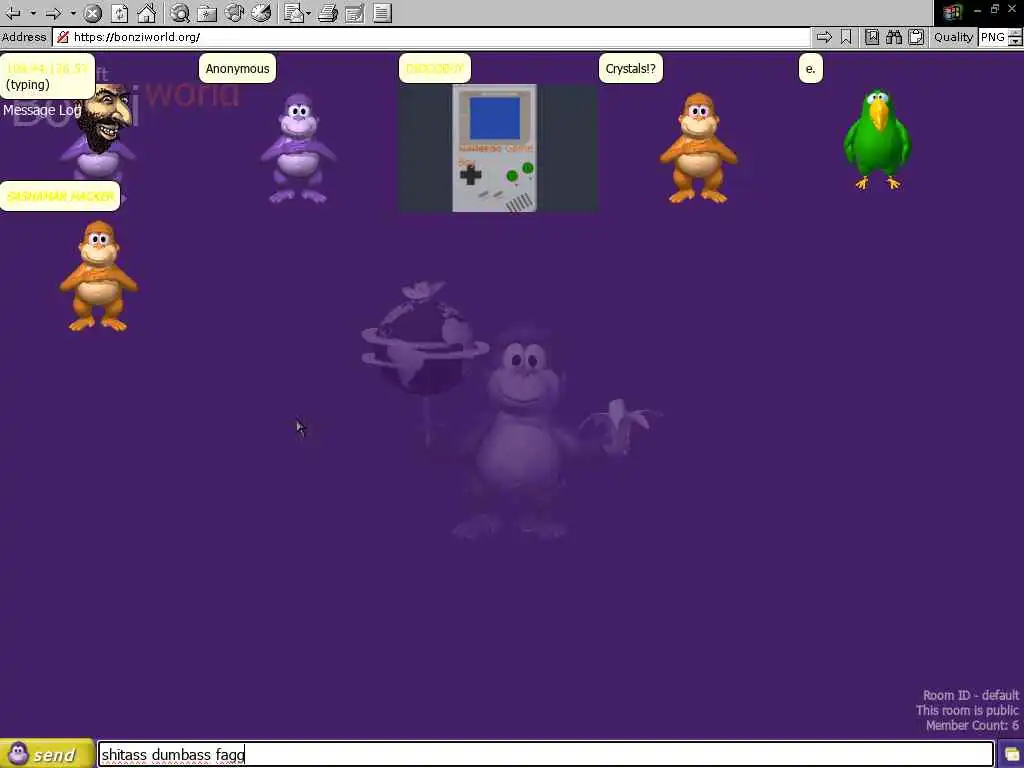The width and height of the screenshot is (1024, 768).
Task: Click the green parrot character
Action: (876, 140)
